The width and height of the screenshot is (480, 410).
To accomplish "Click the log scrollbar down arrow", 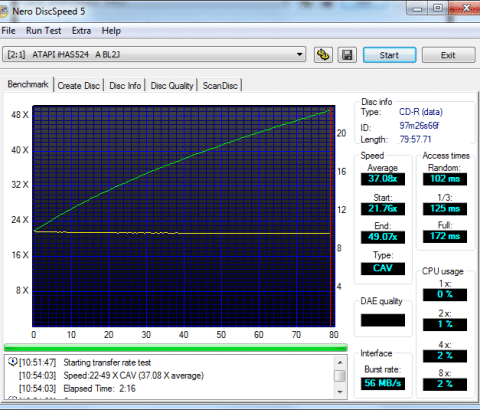I will (x=340, y=392).
